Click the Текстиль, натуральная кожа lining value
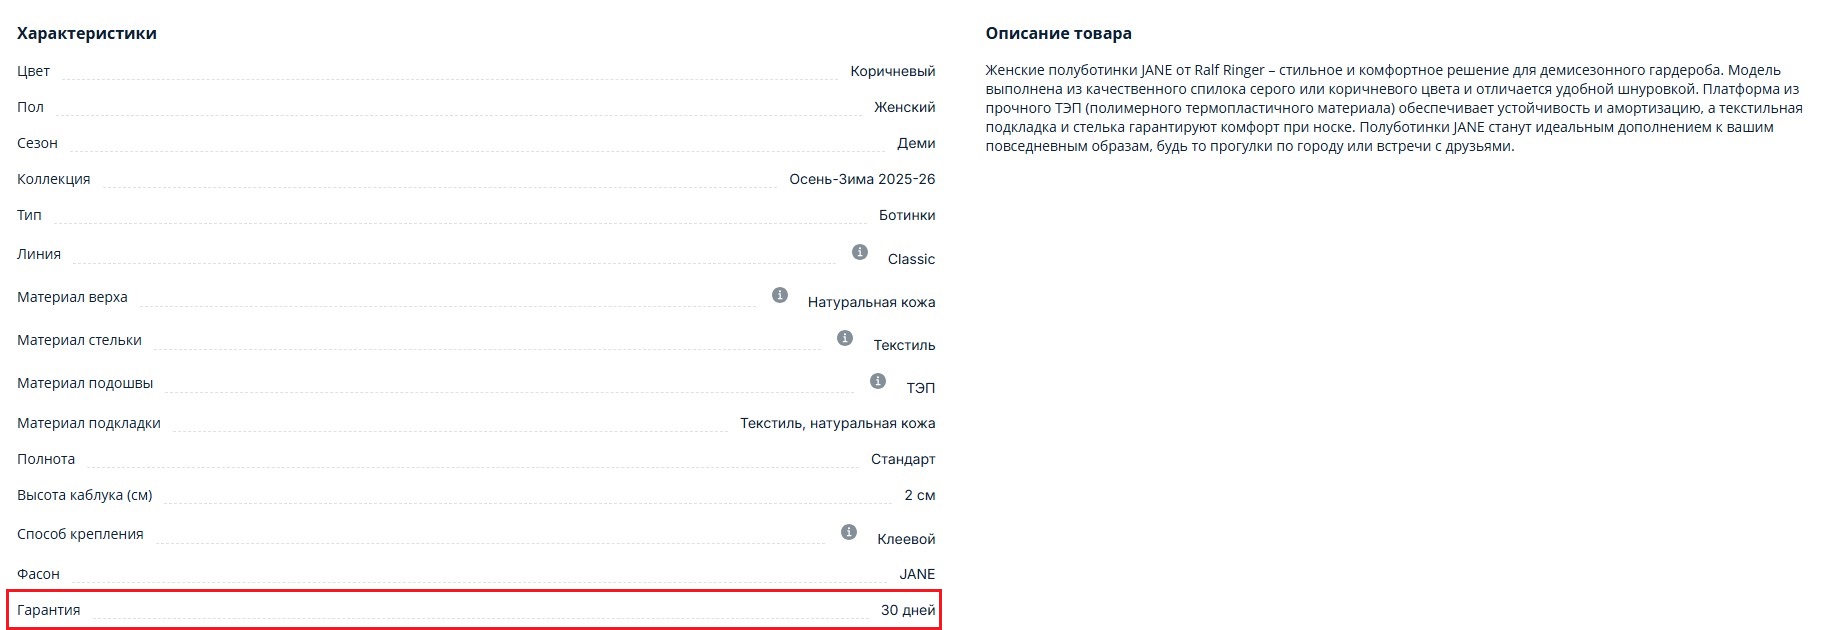The width and height of the screenshot is (1827, 630). coord(837,423)
